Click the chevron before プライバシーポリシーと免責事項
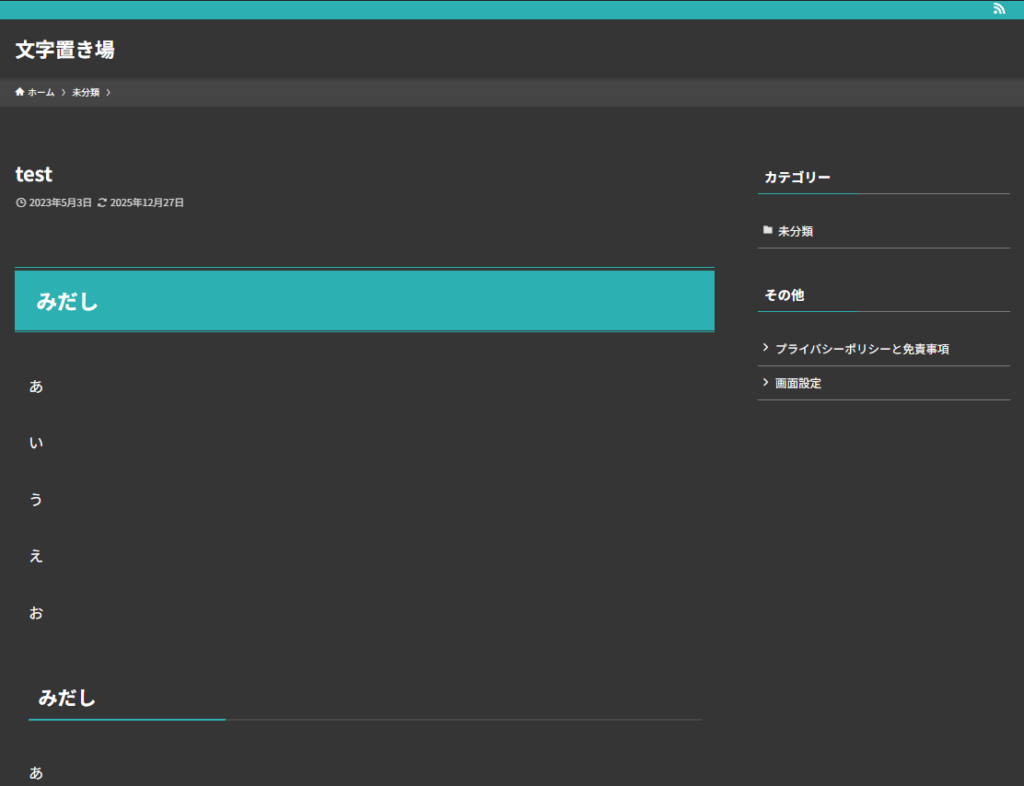1024x786 pixels. point(766,348)
